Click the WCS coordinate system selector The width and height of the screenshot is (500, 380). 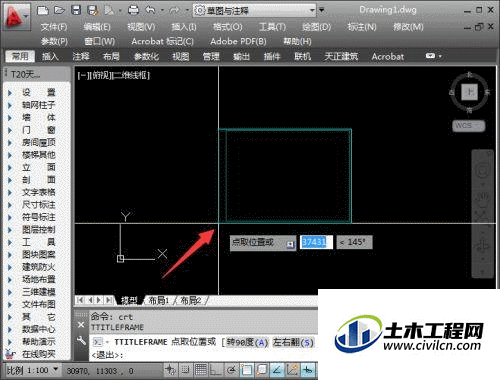pyautogui.click(x=468, y=126)
